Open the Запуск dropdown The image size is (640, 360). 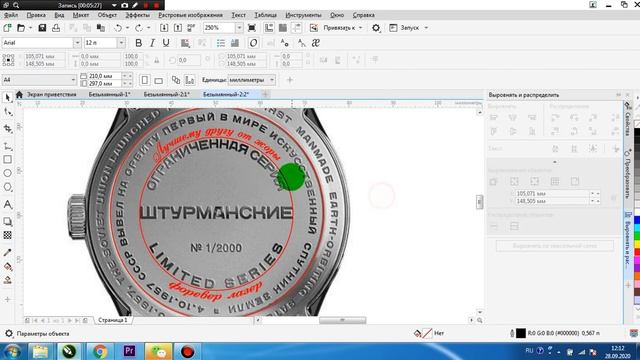pos(427,28)
